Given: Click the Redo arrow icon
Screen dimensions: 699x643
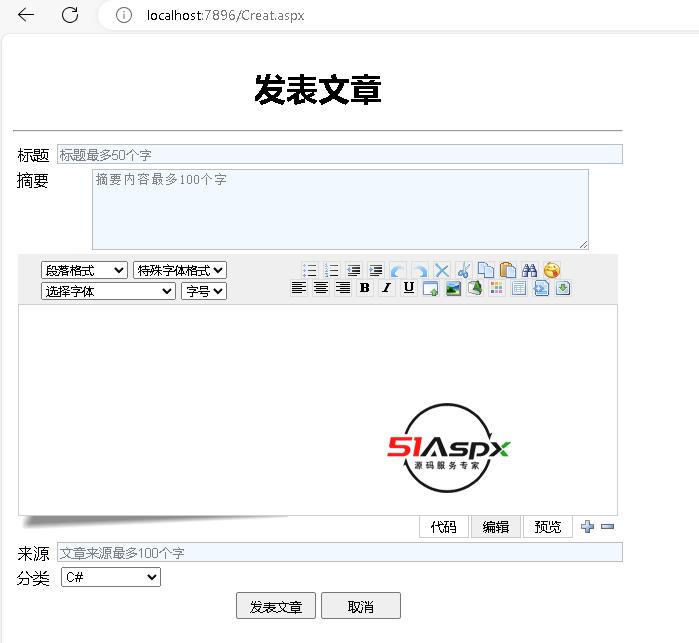Looking at the screenshot, I should pyautogui.click(x=419, y=270).
